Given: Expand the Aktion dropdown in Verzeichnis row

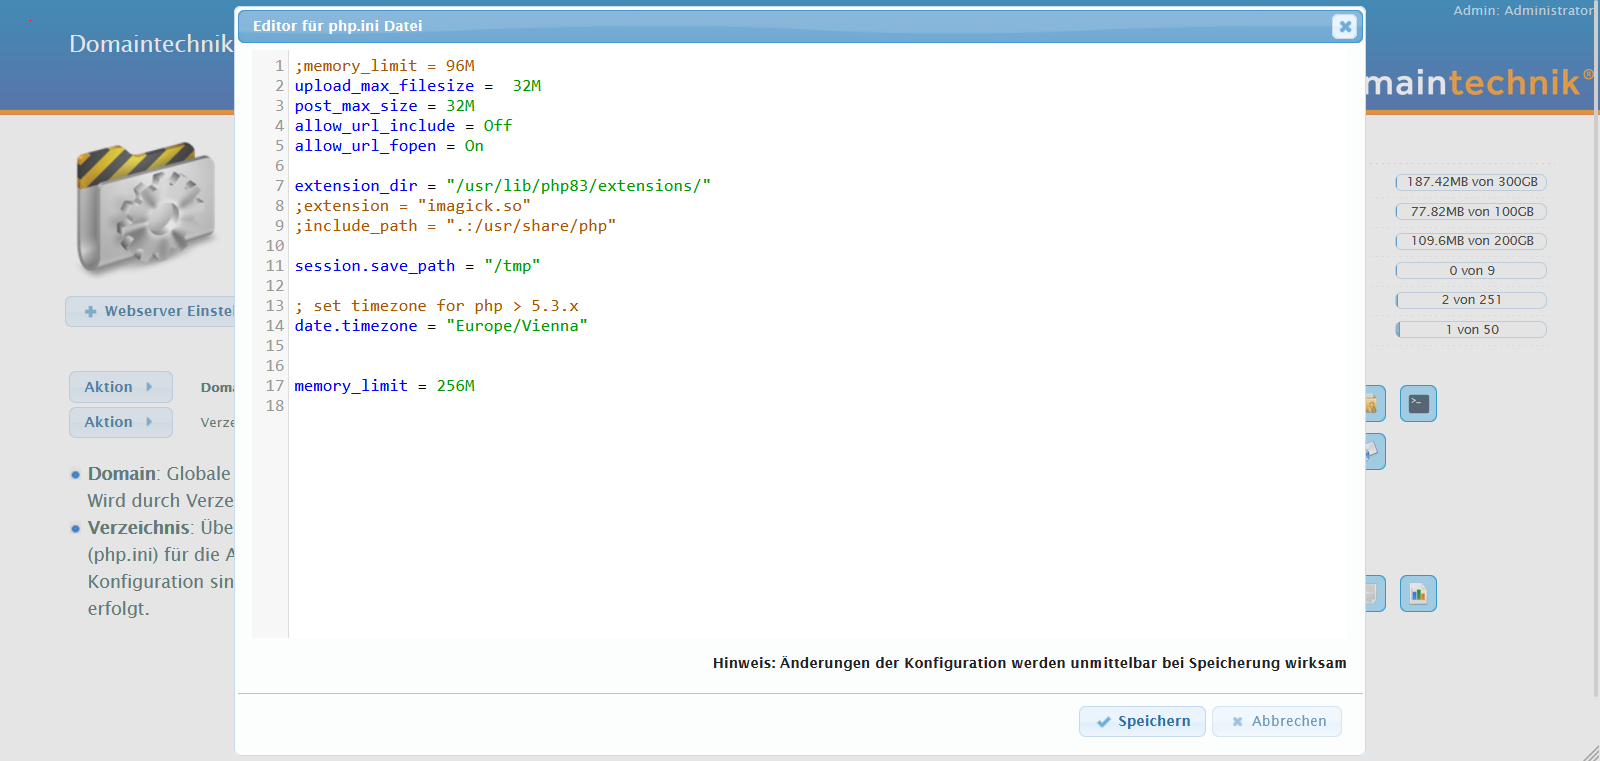Looking at the screenshot, I should [x=120, y=422].
